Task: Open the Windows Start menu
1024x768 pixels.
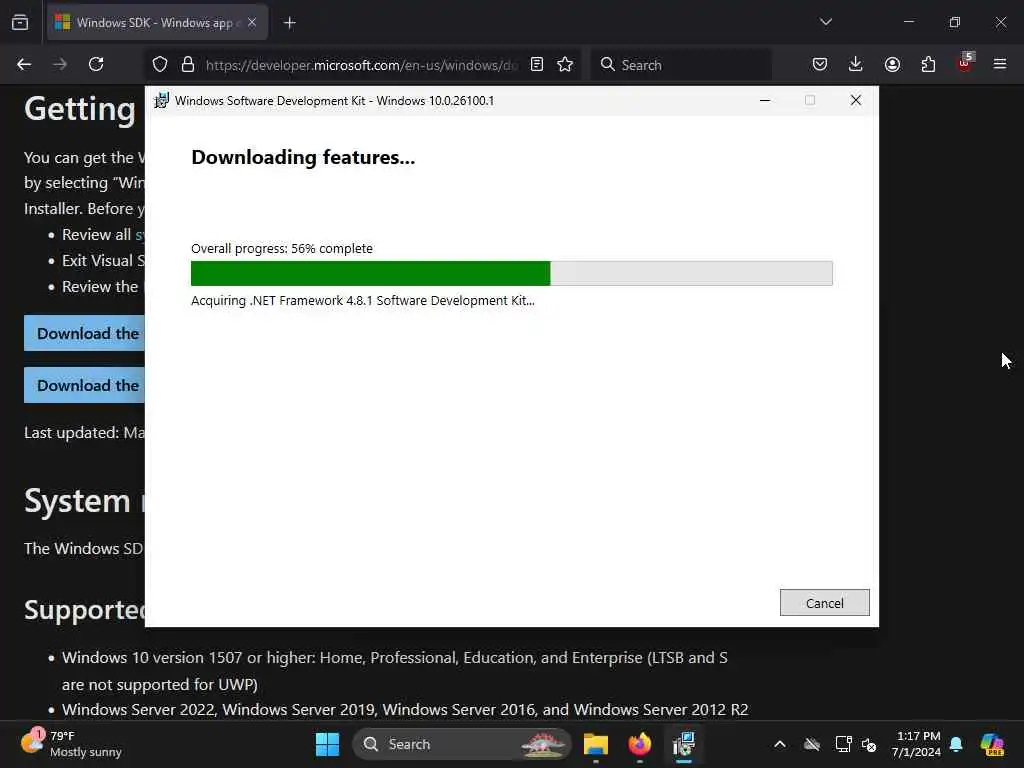Action: (327, 744)
